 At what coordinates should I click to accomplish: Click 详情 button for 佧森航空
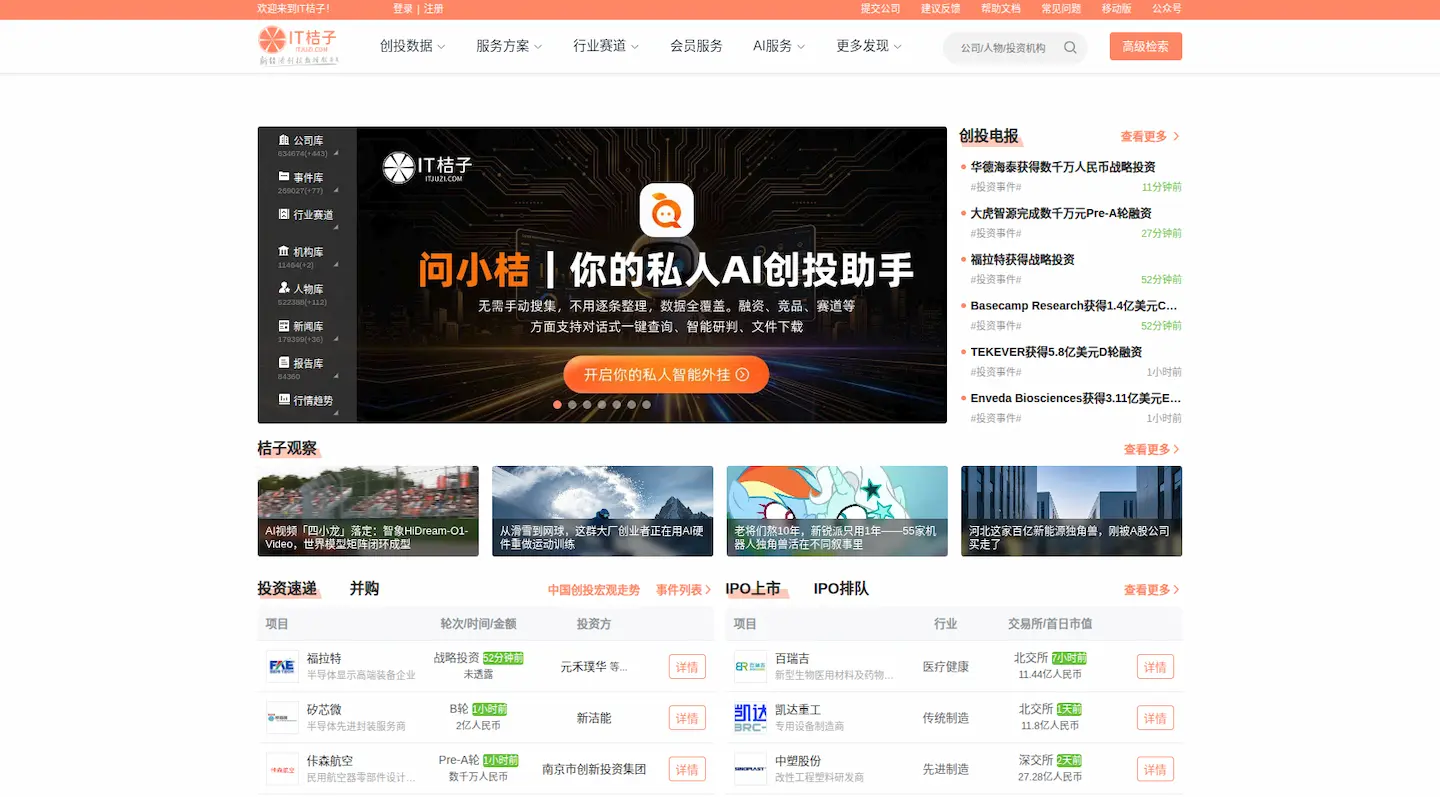(687, 769)
